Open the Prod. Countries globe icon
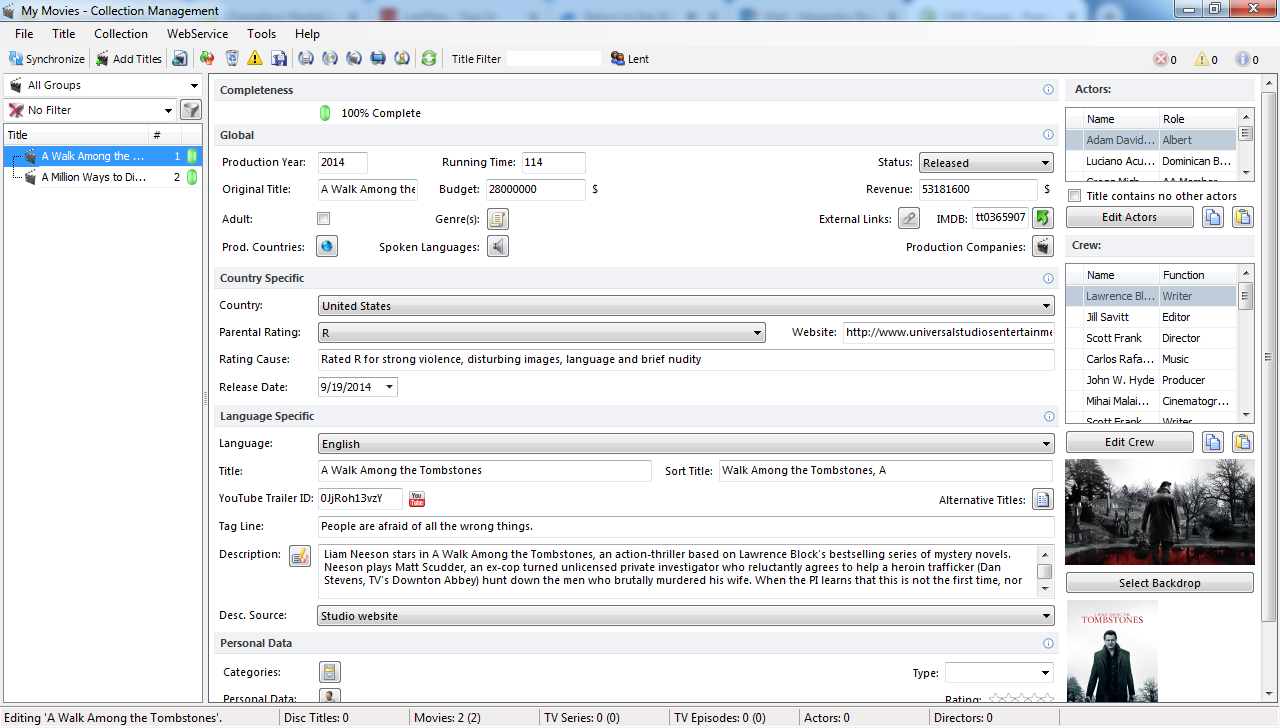This screenshot has height=728, width=1280. [x=327, y=246]
